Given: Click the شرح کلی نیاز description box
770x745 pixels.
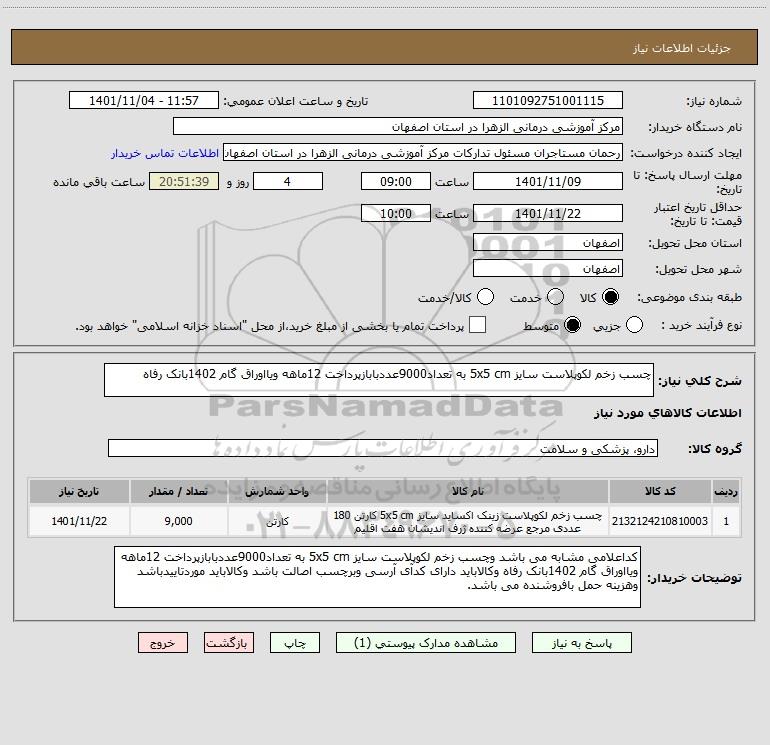Looking at the screenshot, I should (379, 380).
